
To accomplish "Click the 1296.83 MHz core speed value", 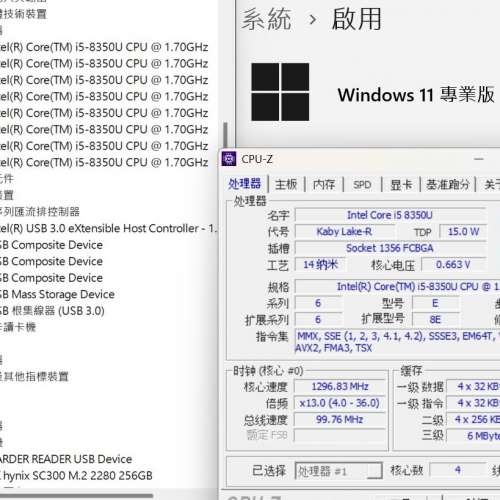I will [340, 386].
